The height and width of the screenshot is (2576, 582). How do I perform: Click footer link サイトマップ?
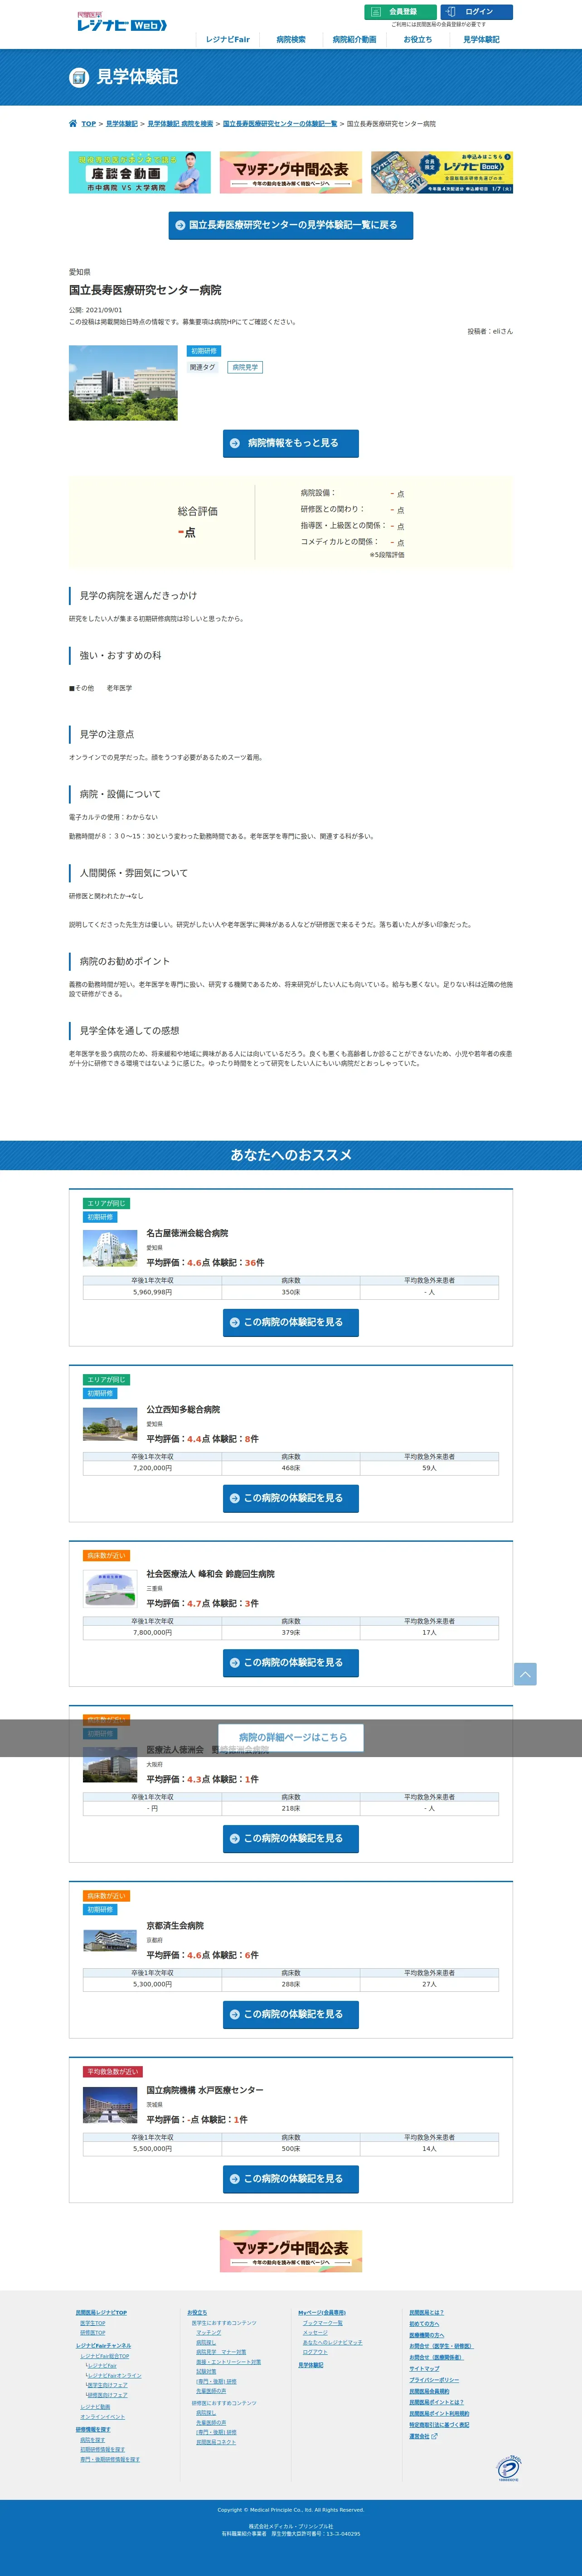point(424,2369)
